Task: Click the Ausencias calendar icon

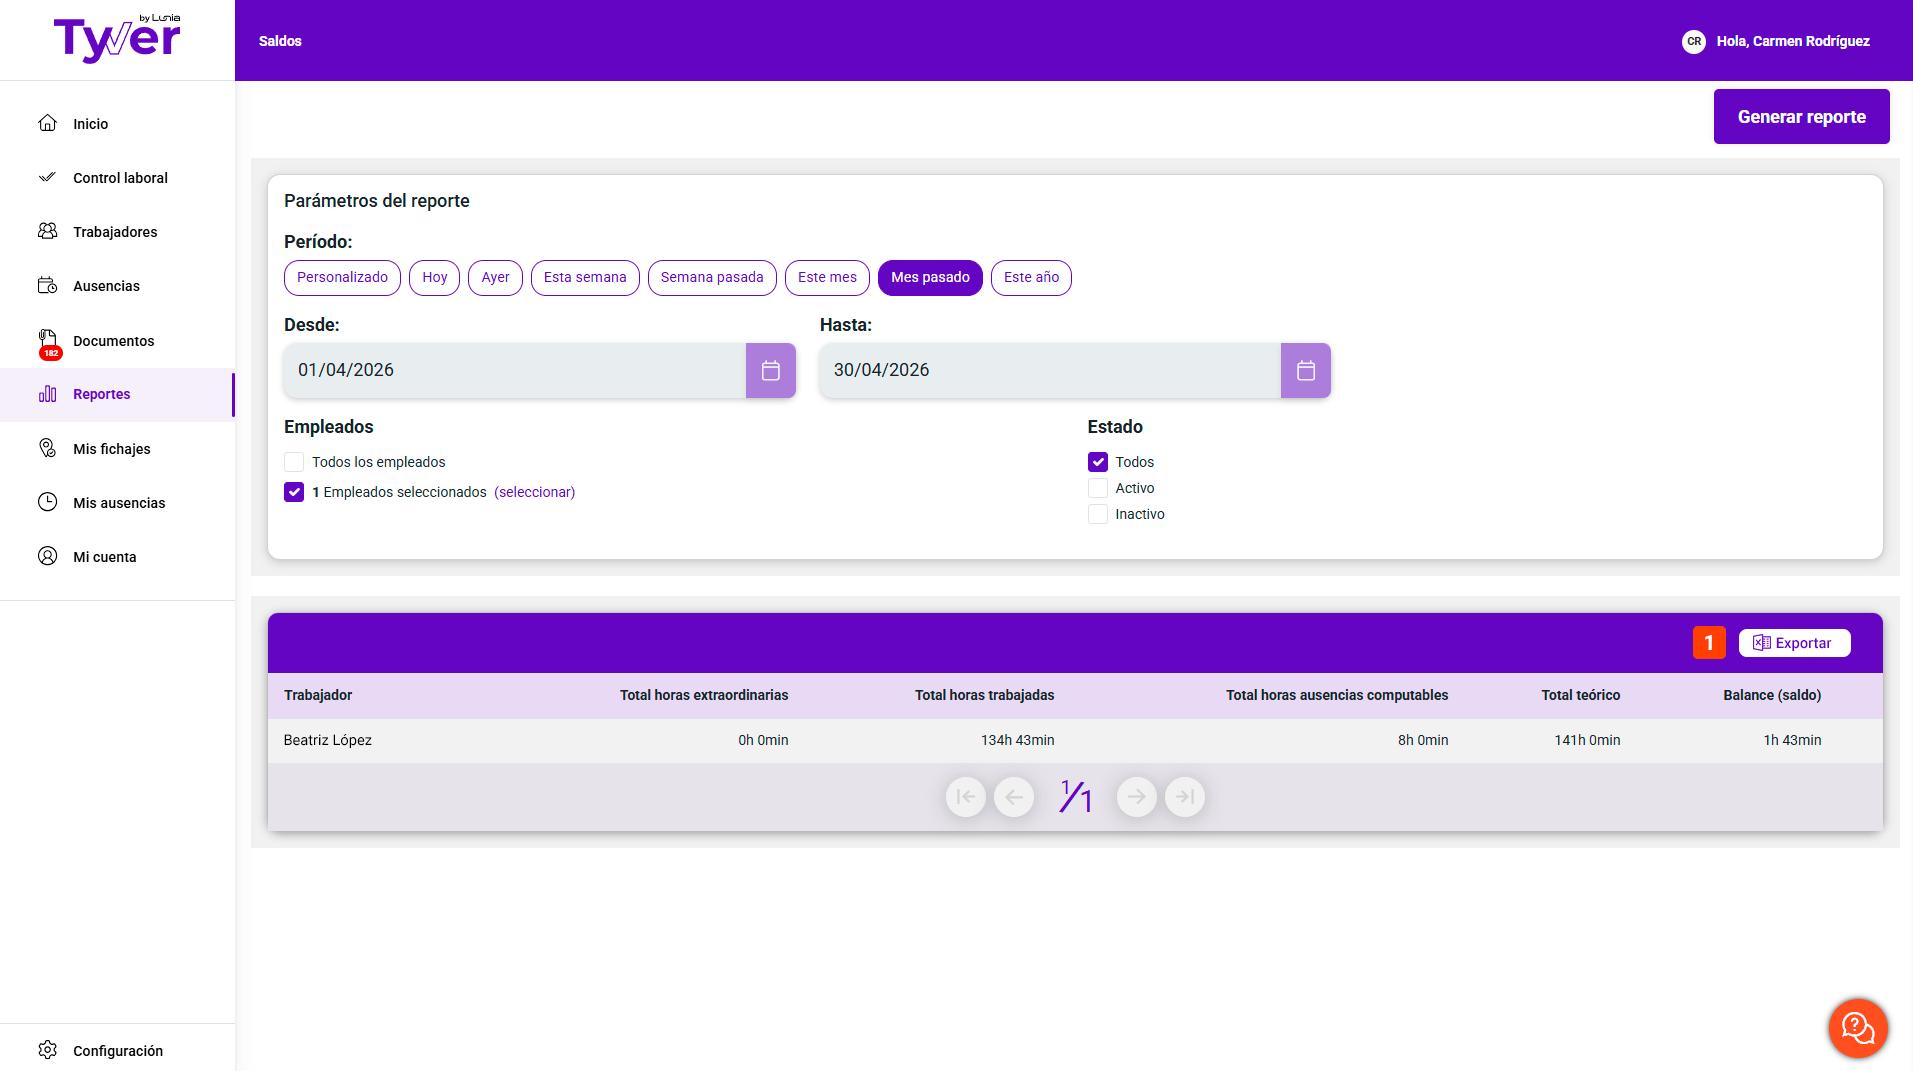Action: click(x=47, y=285)
